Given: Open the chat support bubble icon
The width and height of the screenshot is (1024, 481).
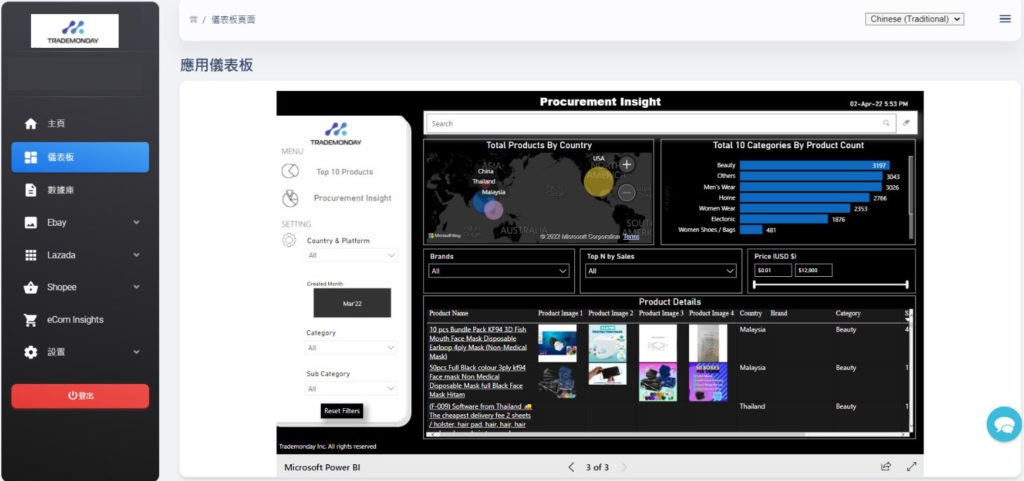Looking at the screenshot, I should (1003, 424).
